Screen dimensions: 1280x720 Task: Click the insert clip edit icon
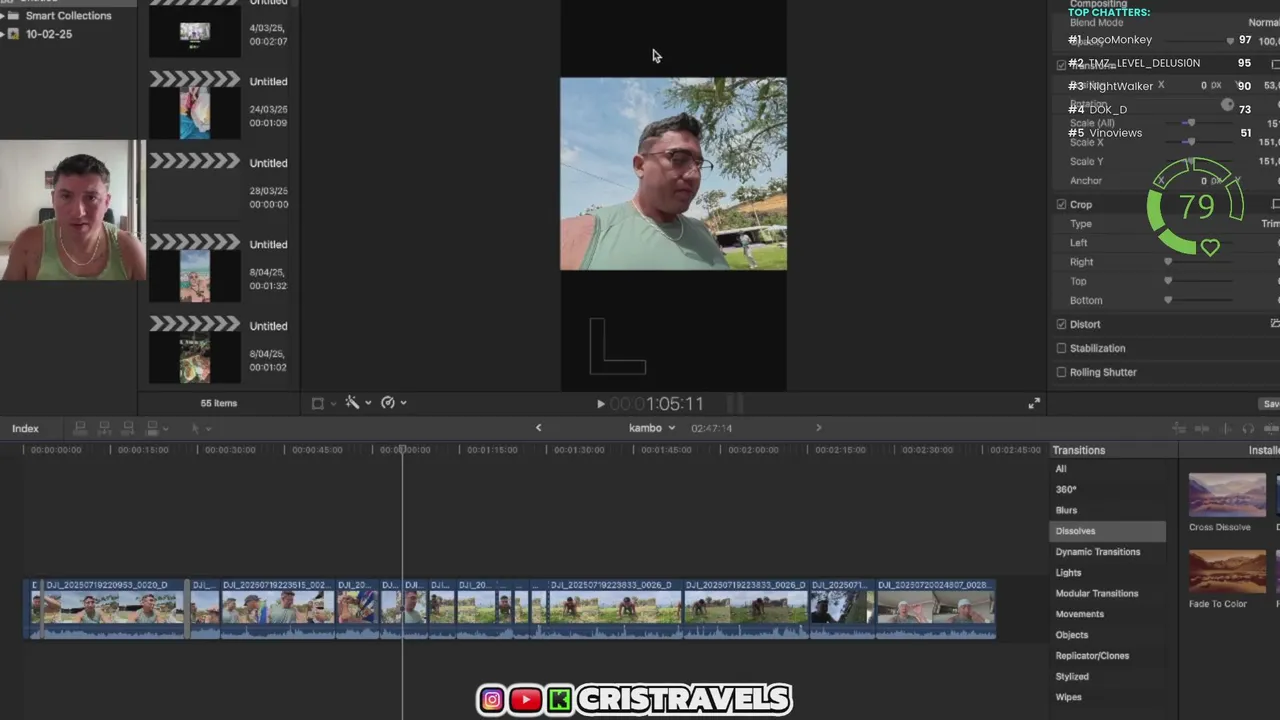point(104,428)
